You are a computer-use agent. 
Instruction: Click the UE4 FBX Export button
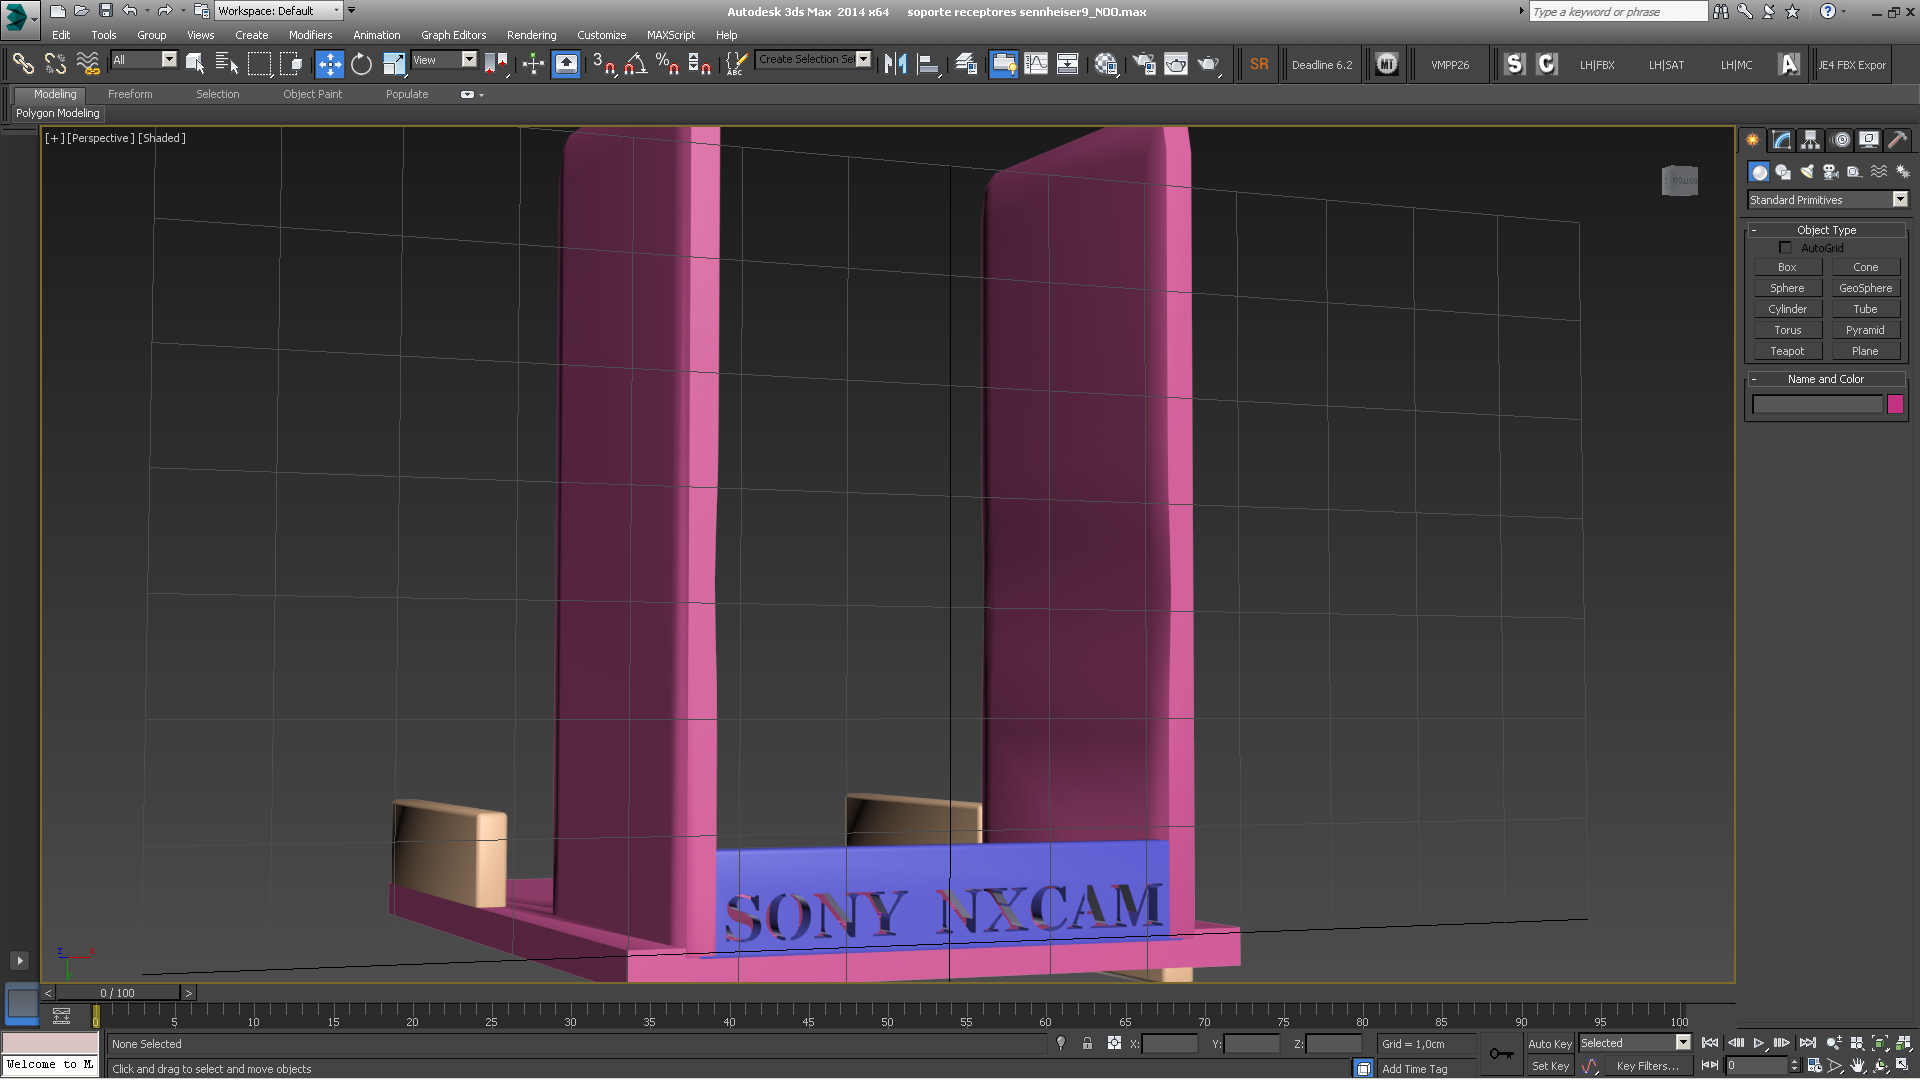pyautogui.click(x=1852, y=64)
